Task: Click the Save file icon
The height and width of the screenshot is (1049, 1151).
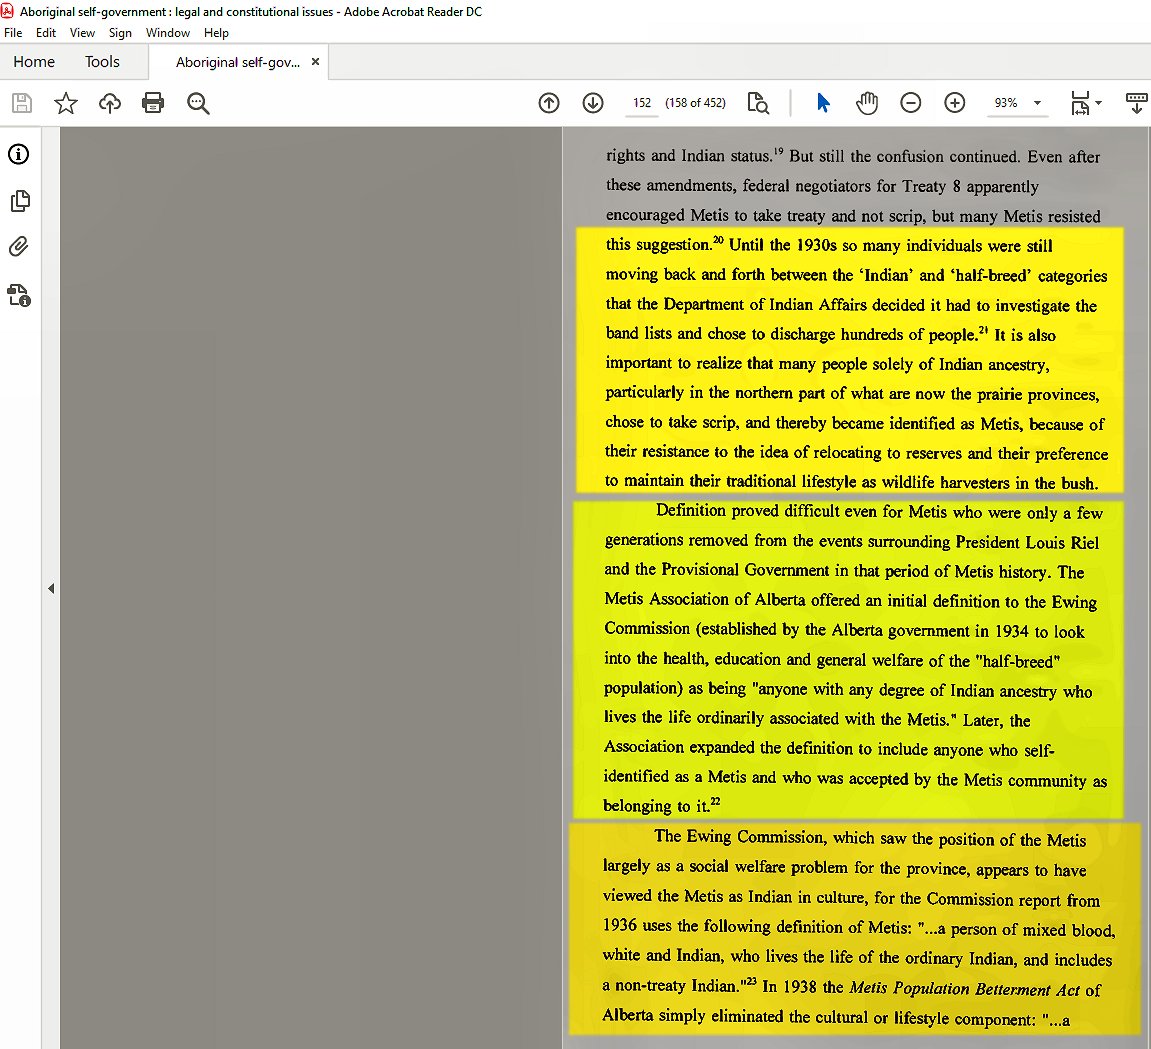Action: 22,103
